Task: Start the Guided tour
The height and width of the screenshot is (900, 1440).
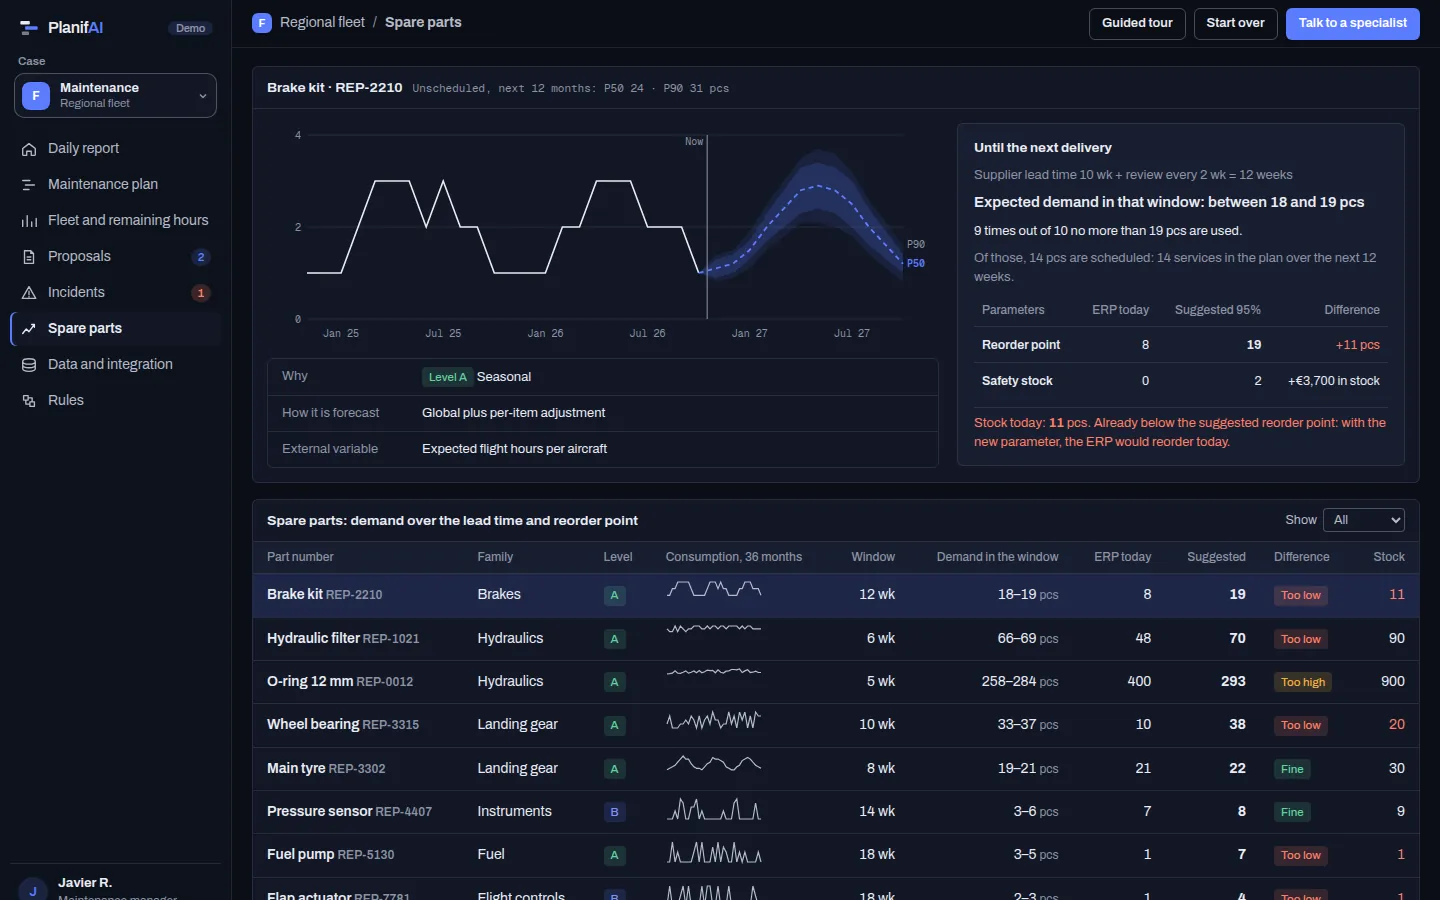Action: pyautogui.click(x=1137, y=23)
